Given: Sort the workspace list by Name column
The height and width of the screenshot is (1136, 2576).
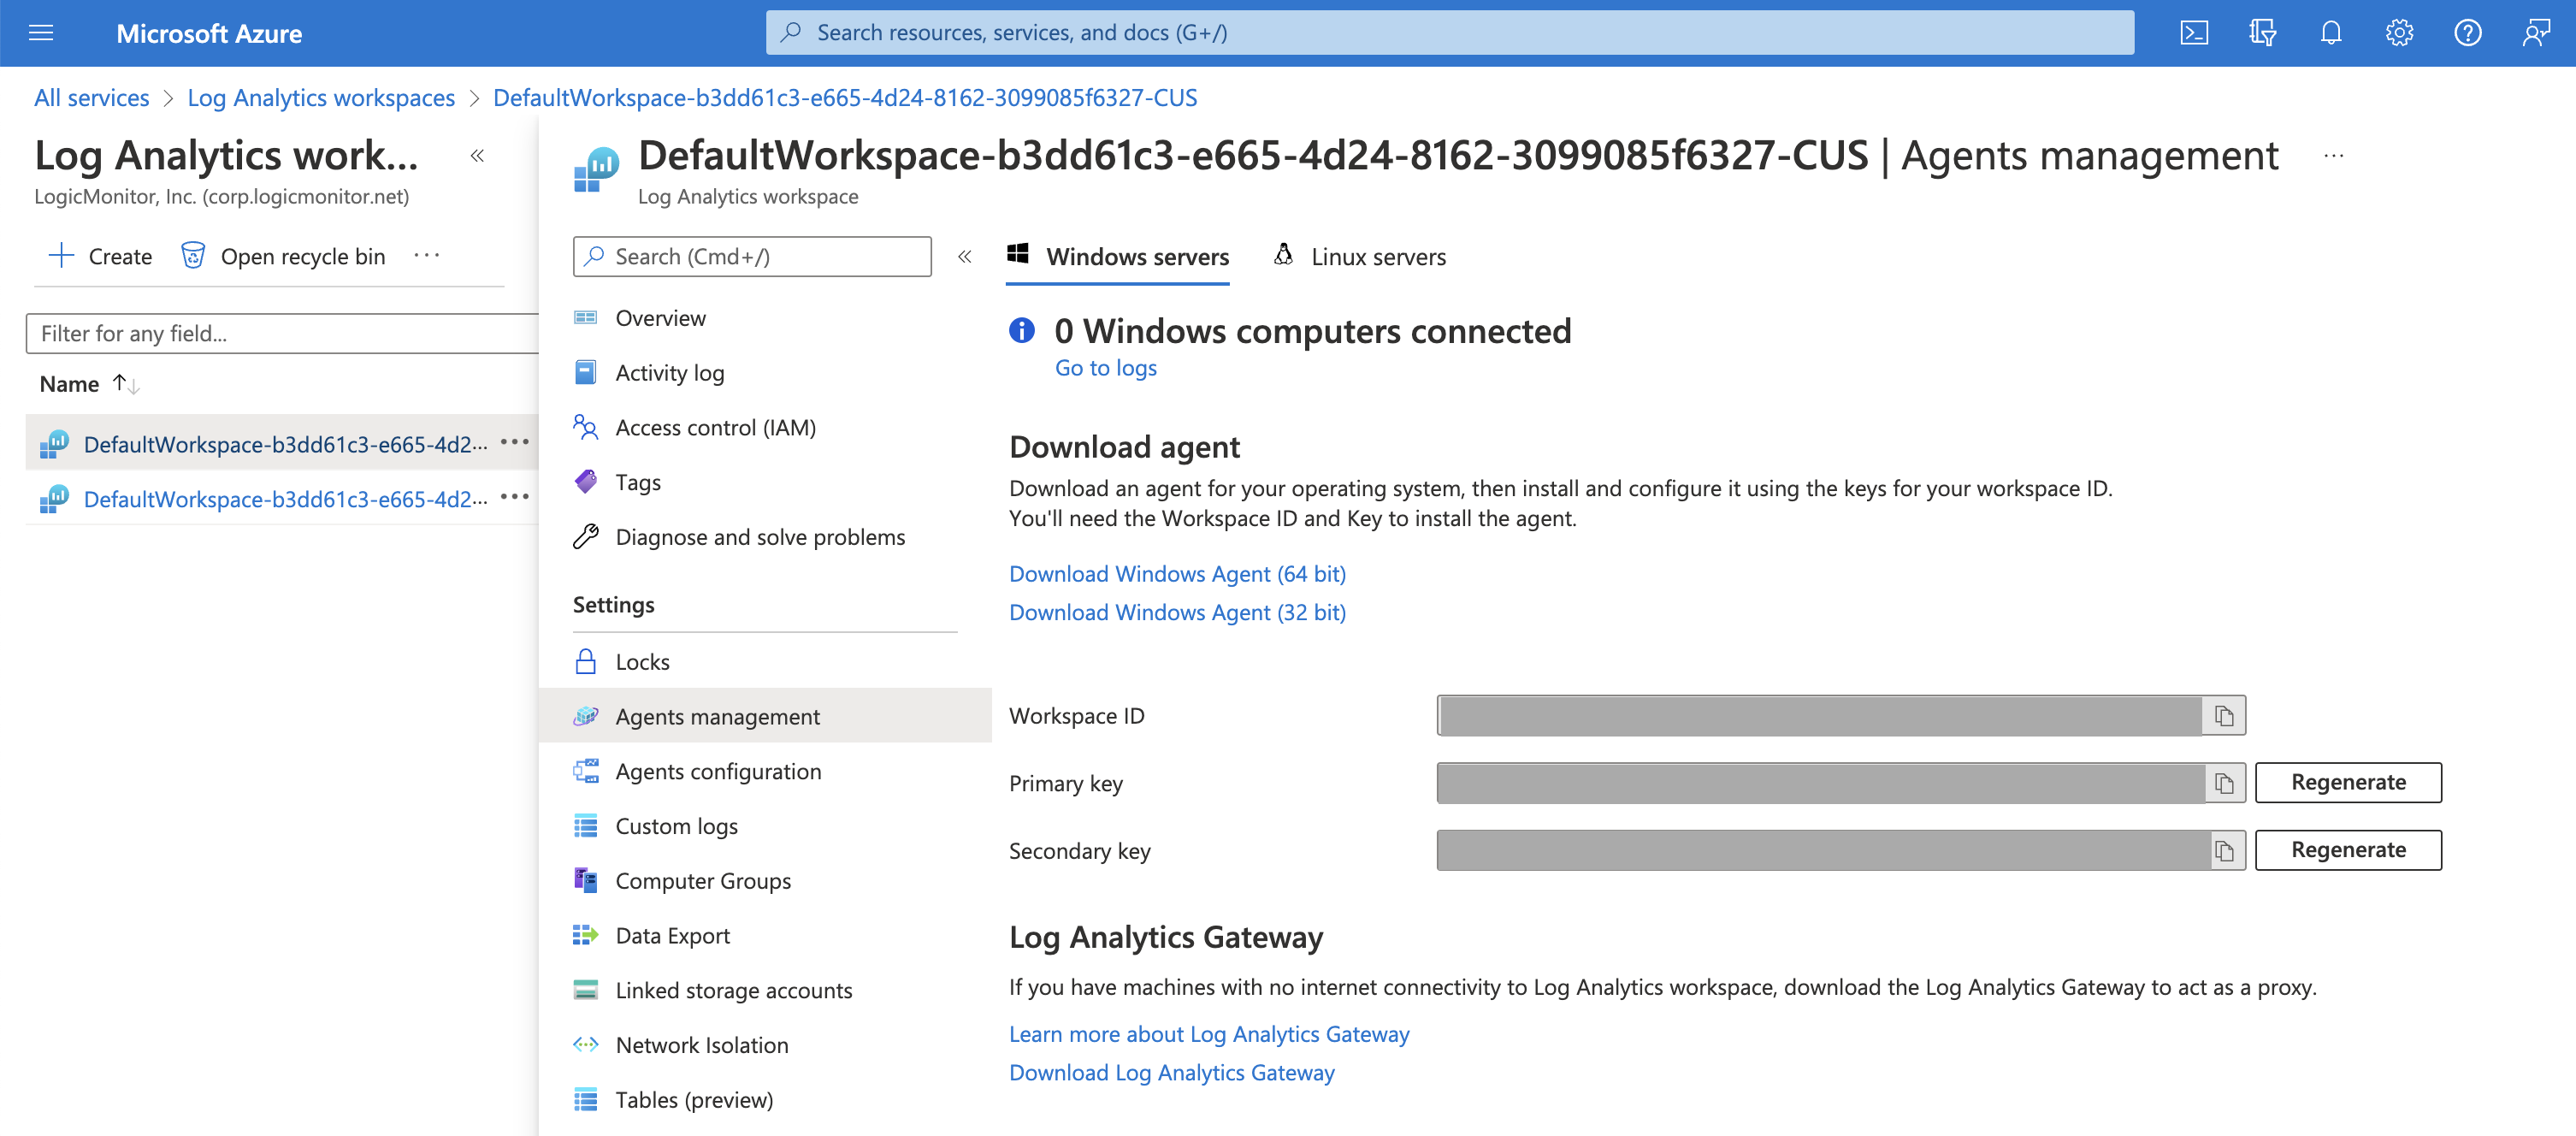Looking at the screenshot, I should (89, 384).
